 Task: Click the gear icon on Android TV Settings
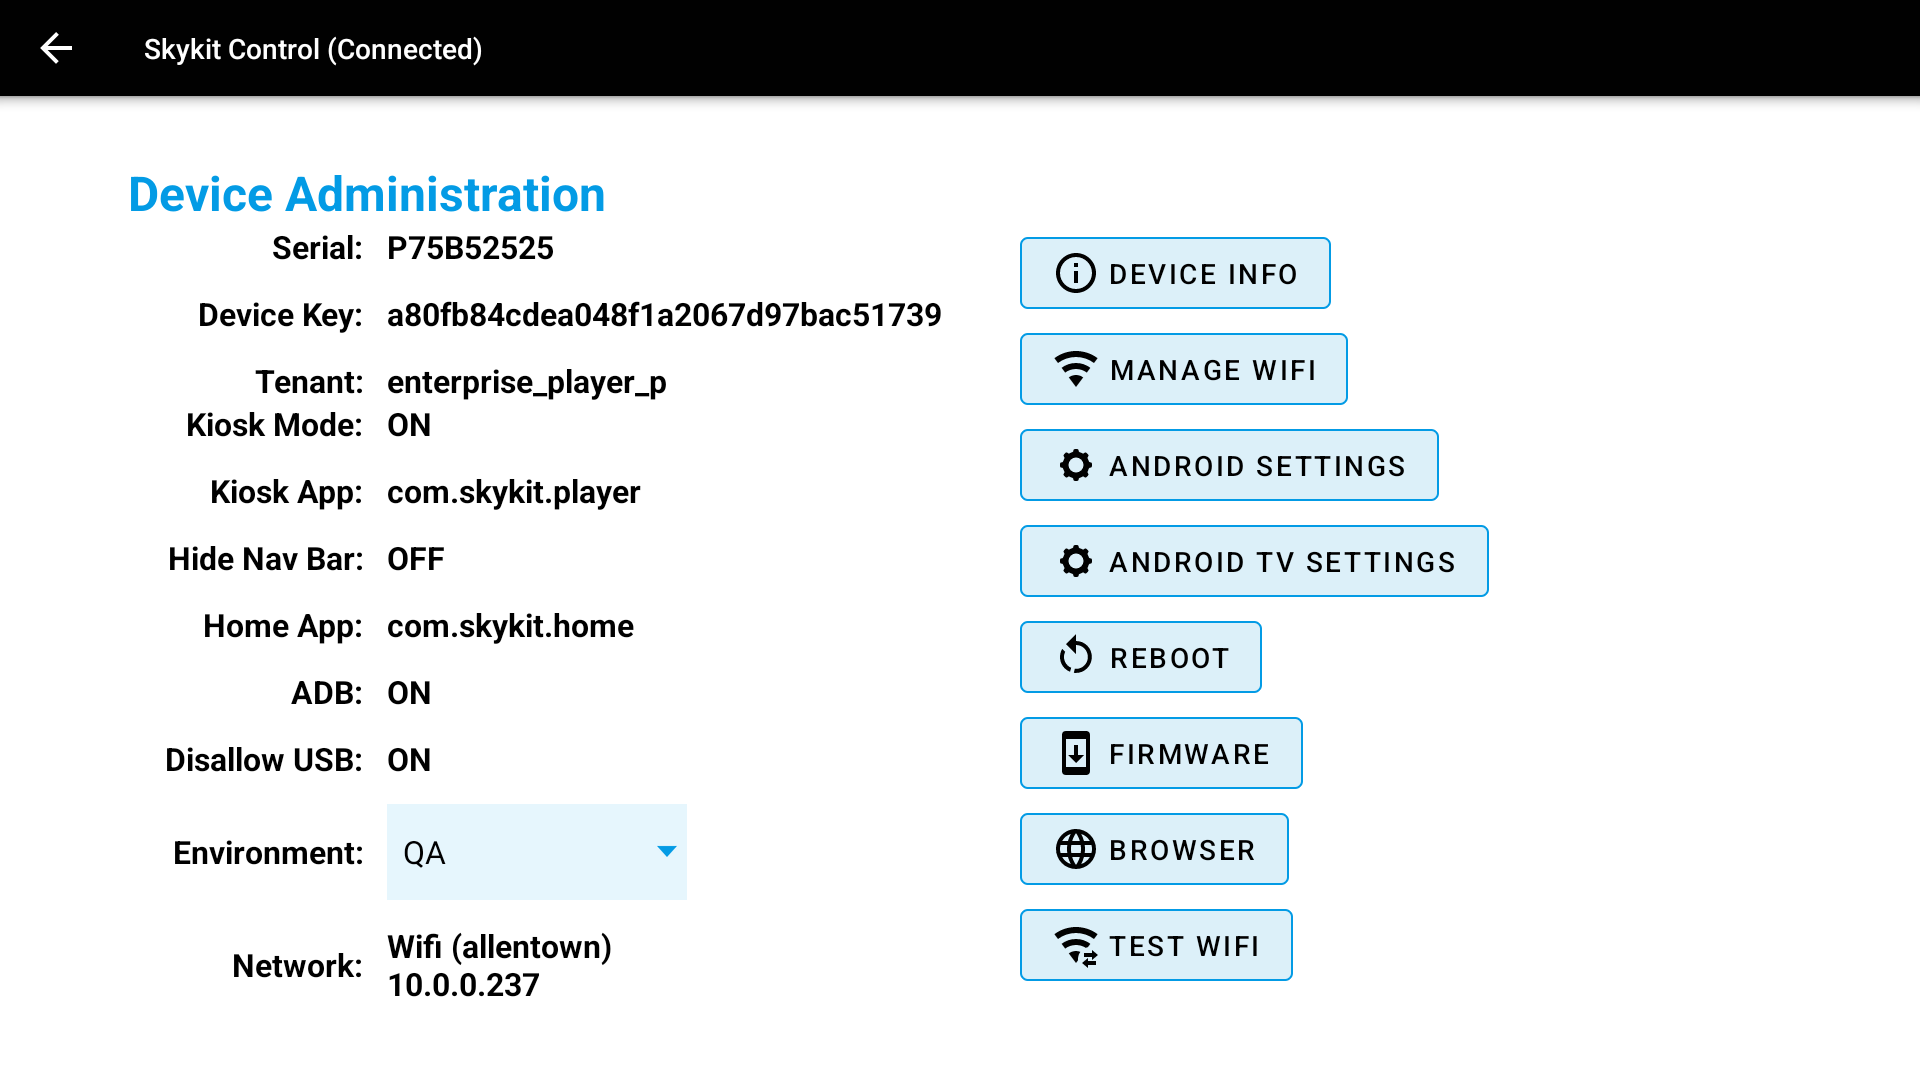click(1076, 561)
